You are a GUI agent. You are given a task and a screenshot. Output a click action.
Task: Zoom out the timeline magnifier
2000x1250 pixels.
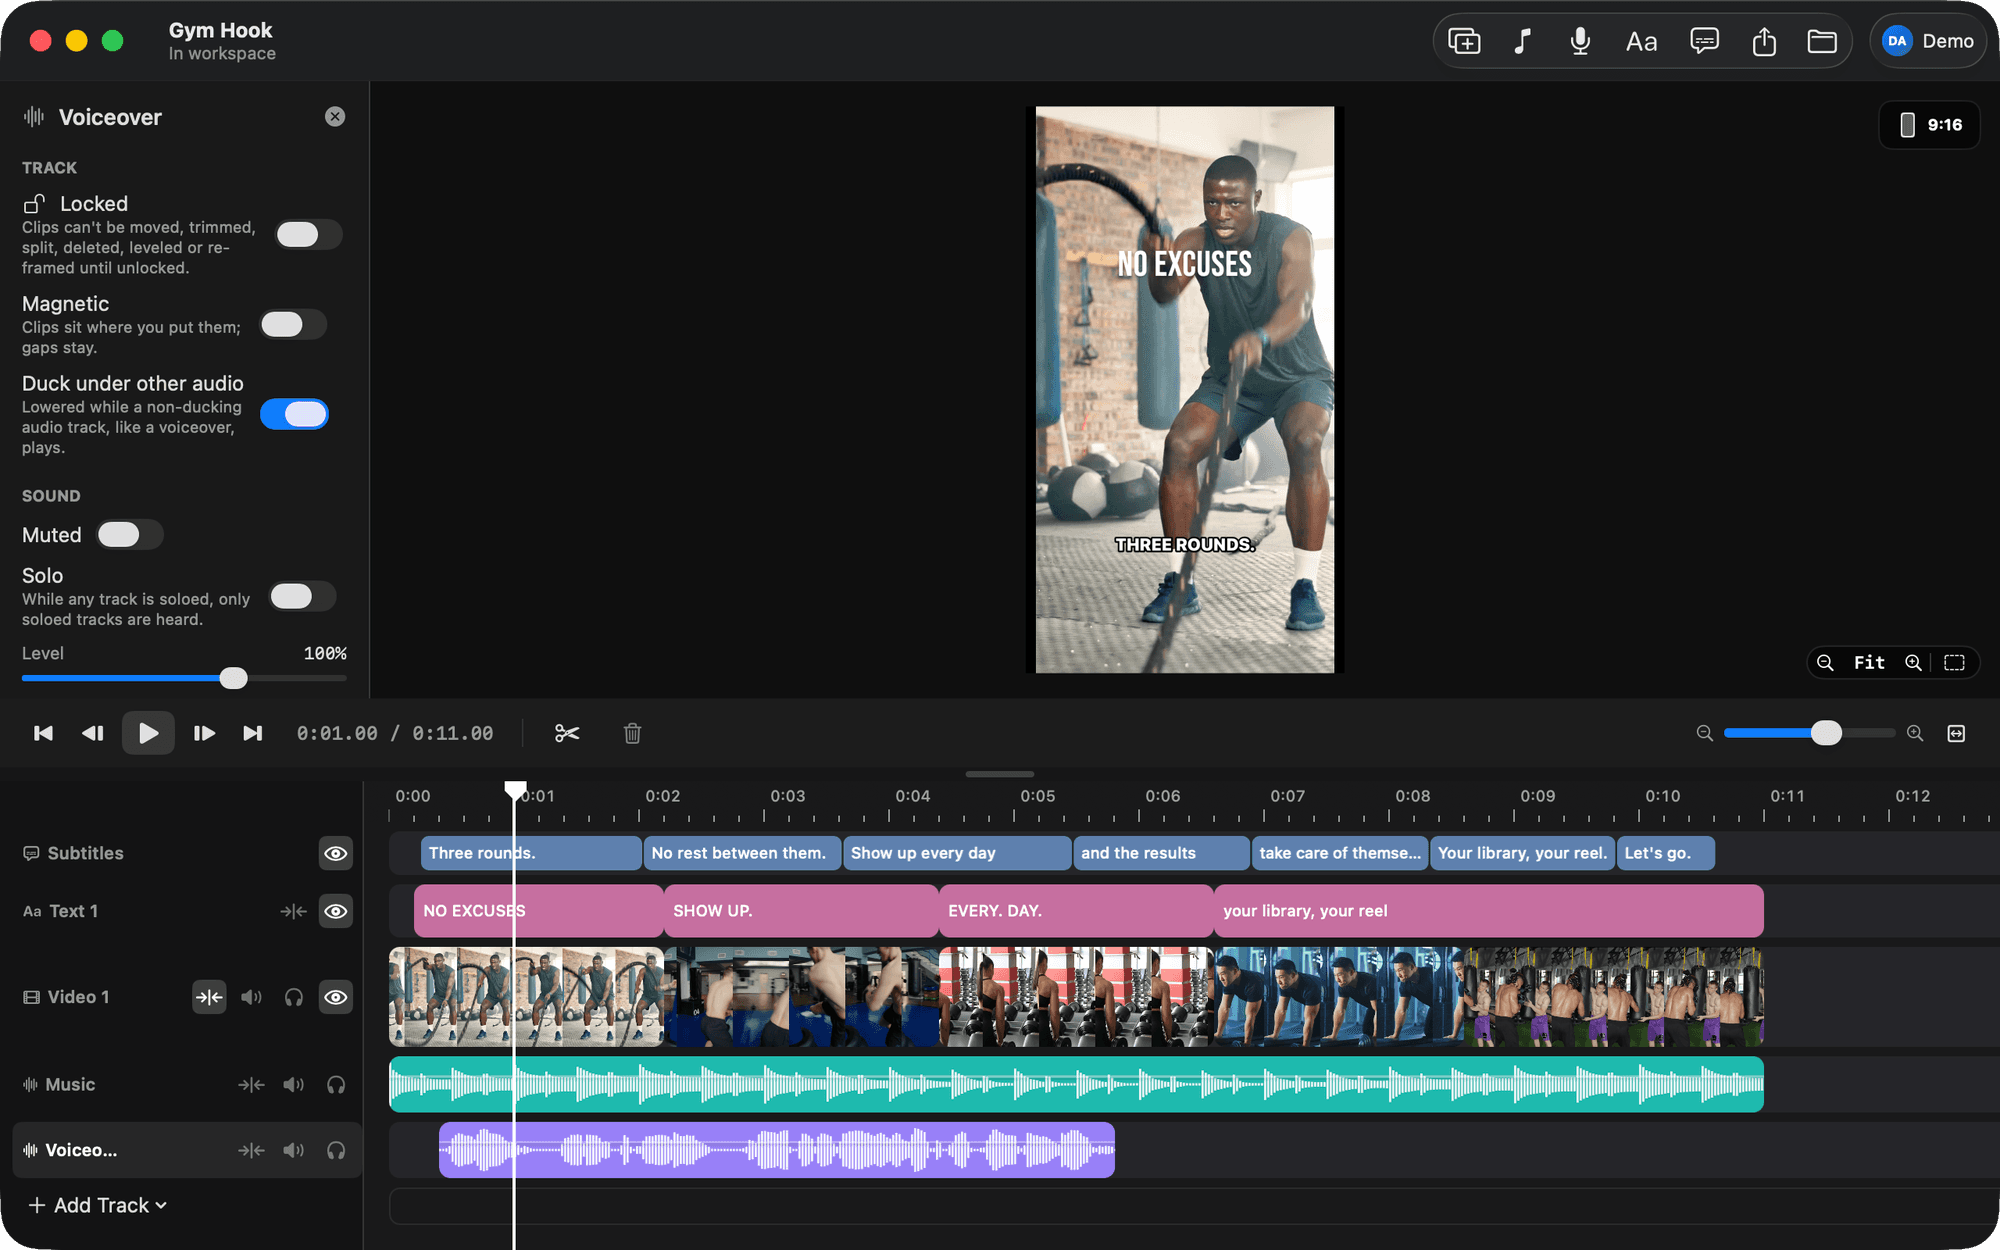point(1705,733)
